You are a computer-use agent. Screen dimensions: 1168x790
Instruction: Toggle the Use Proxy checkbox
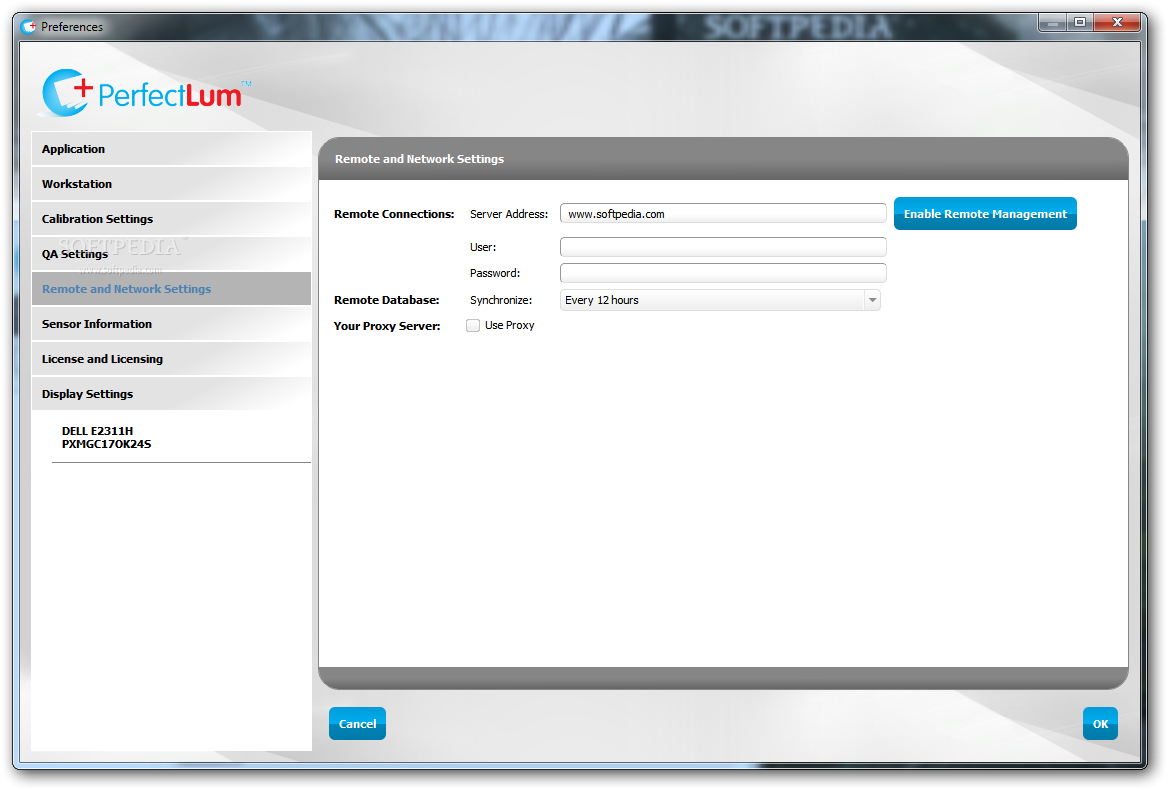(473, 325)
